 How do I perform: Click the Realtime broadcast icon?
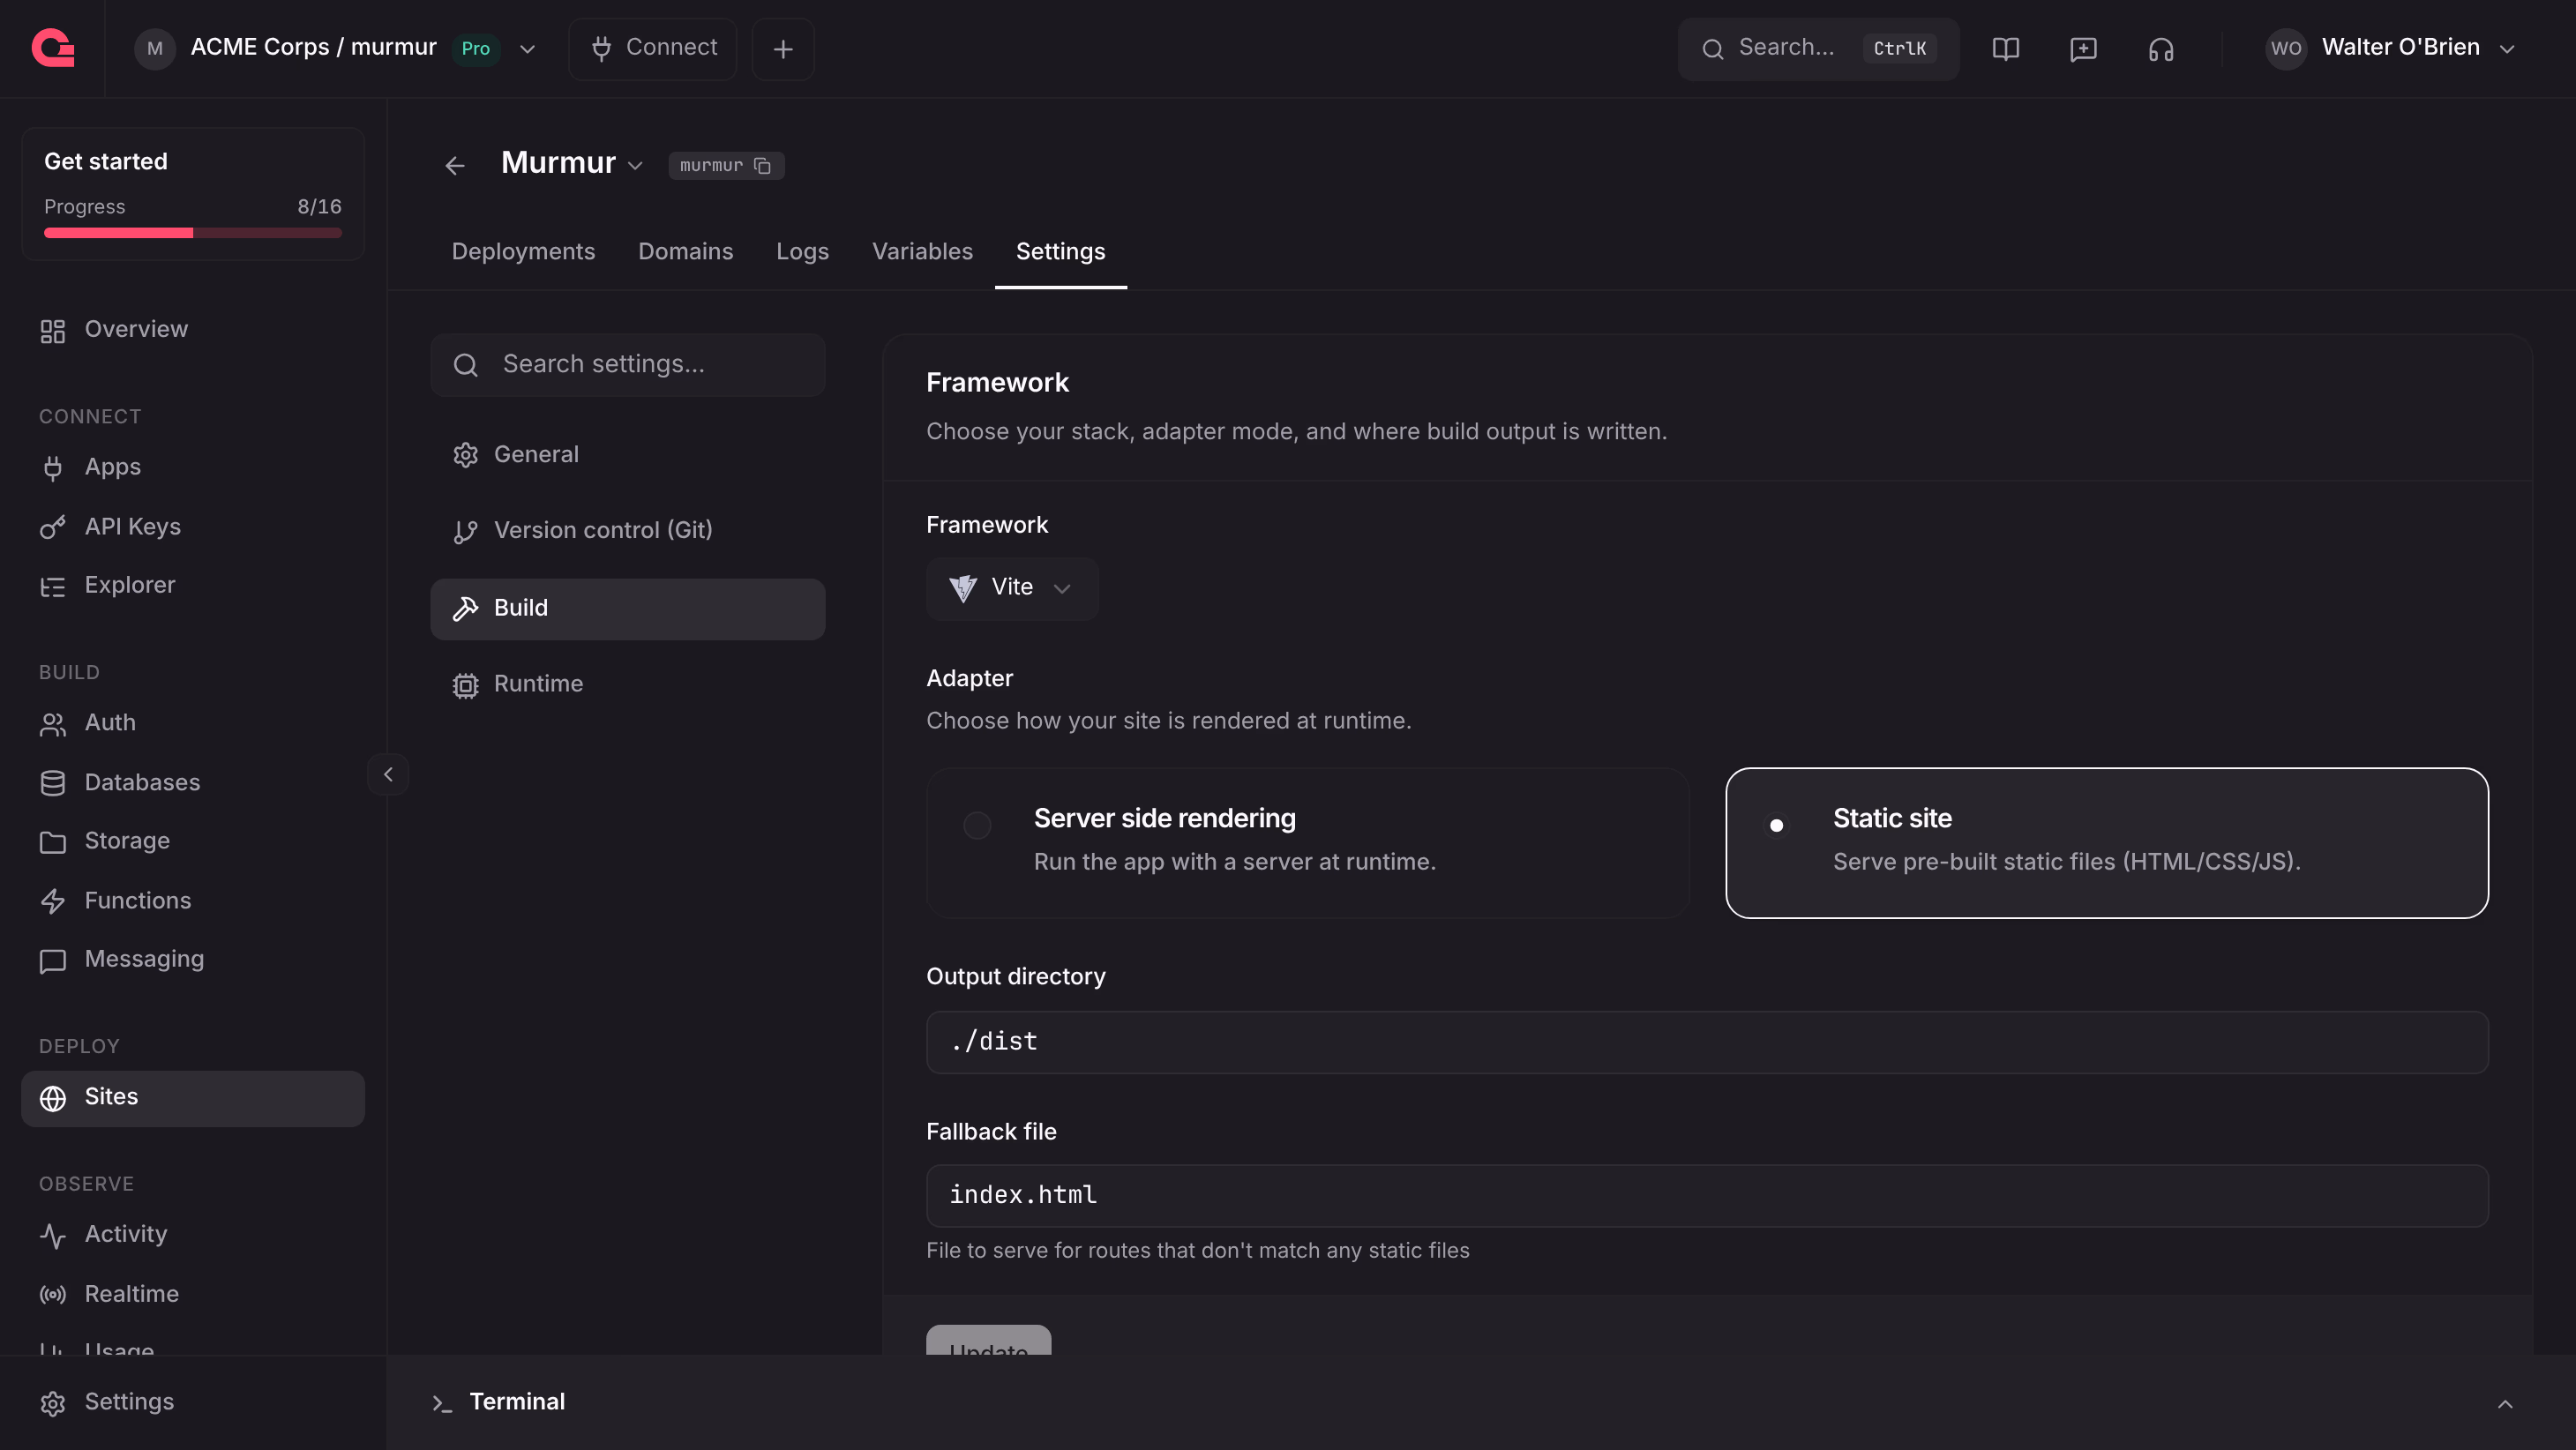[53, 1294]
